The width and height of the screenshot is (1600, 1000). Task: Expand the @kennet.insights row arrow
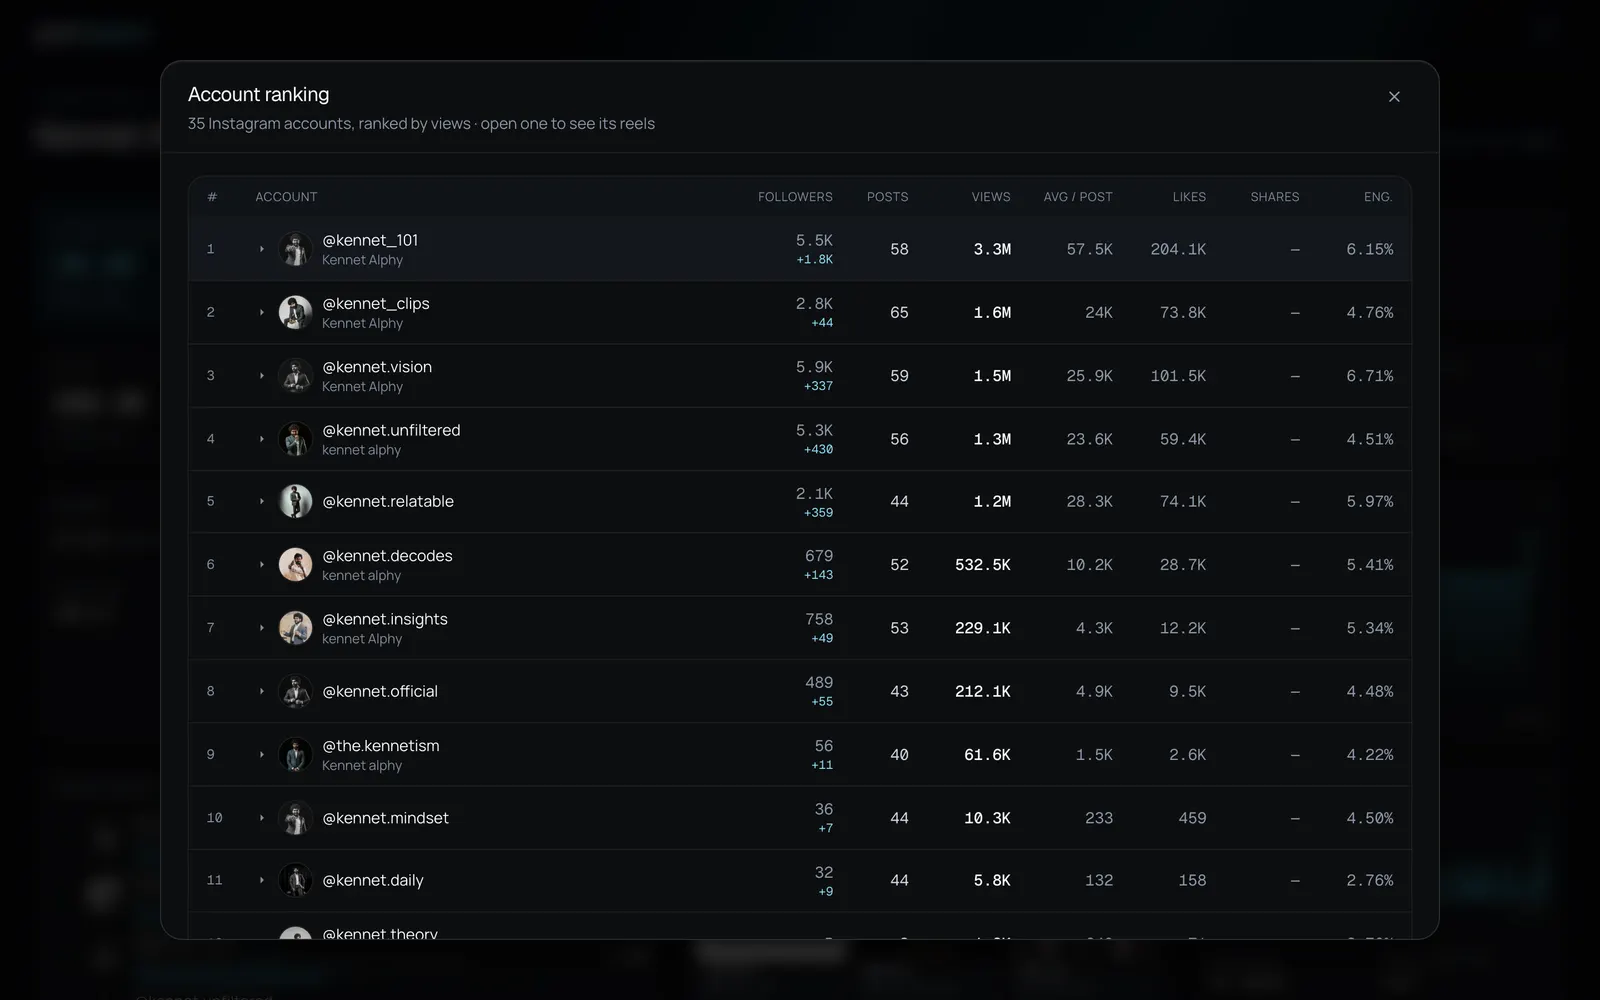pyautogui.click(x=262, y=628)
